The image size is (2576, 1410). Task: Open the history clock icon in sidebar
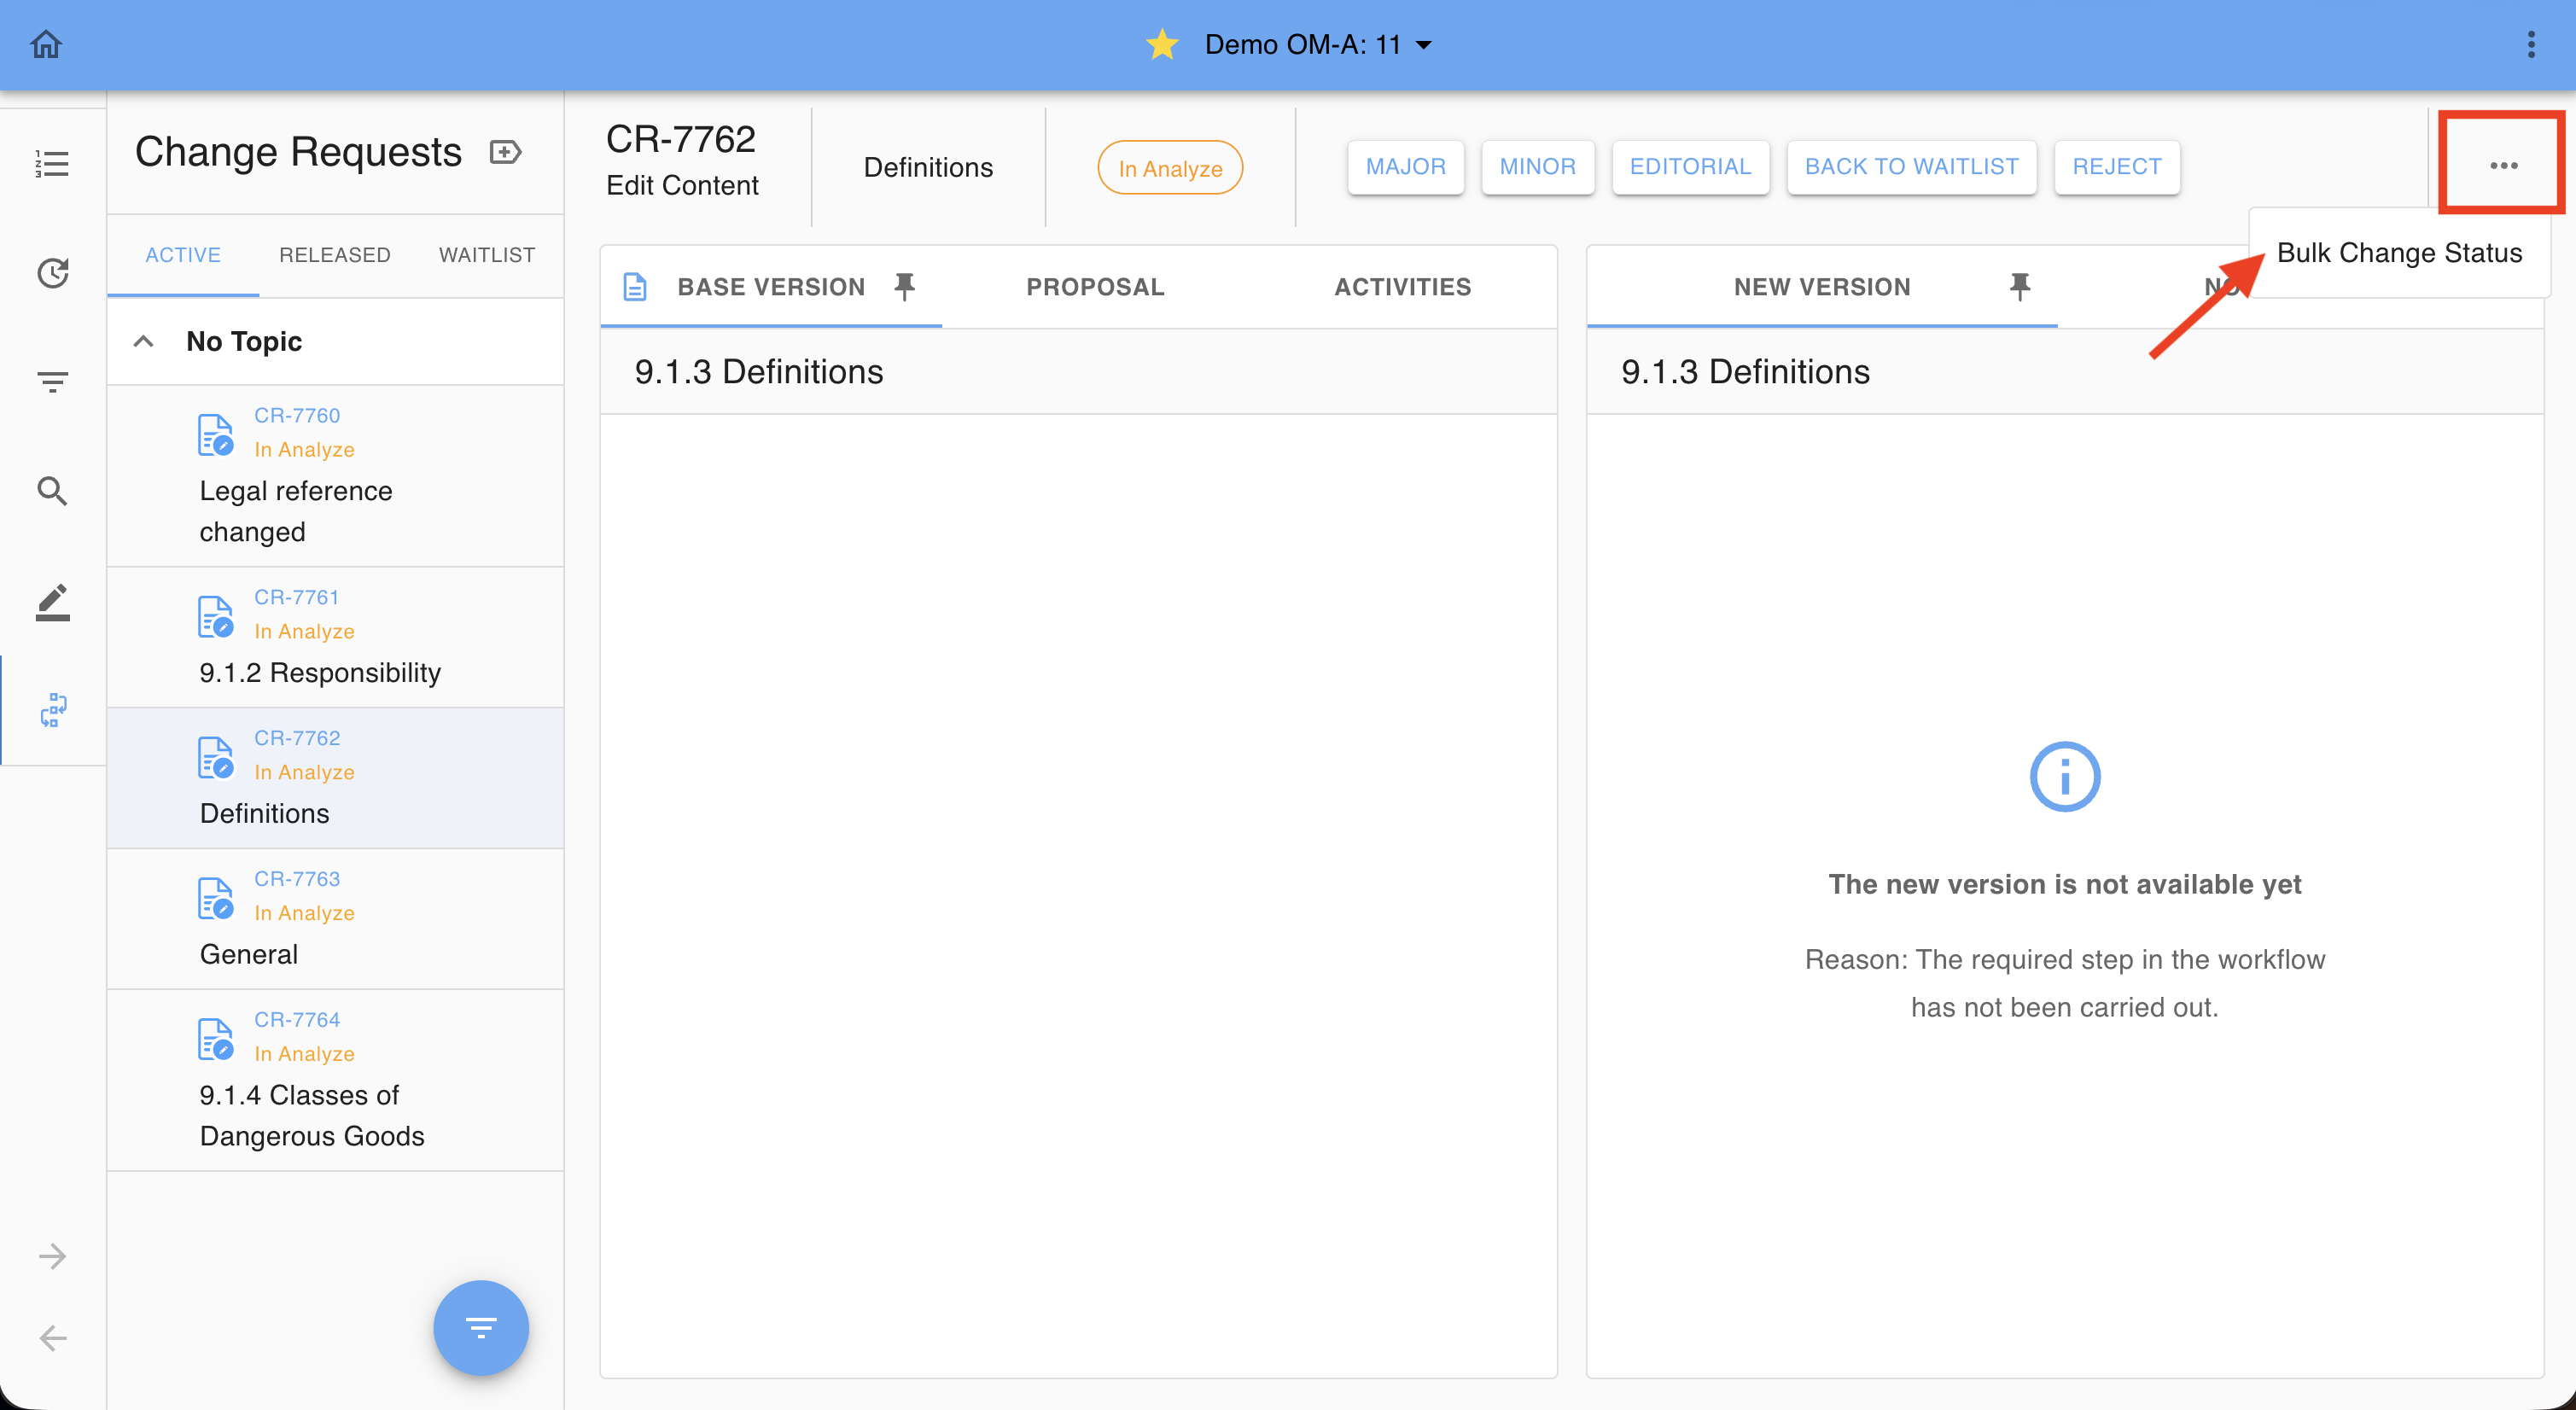(52, 273)
